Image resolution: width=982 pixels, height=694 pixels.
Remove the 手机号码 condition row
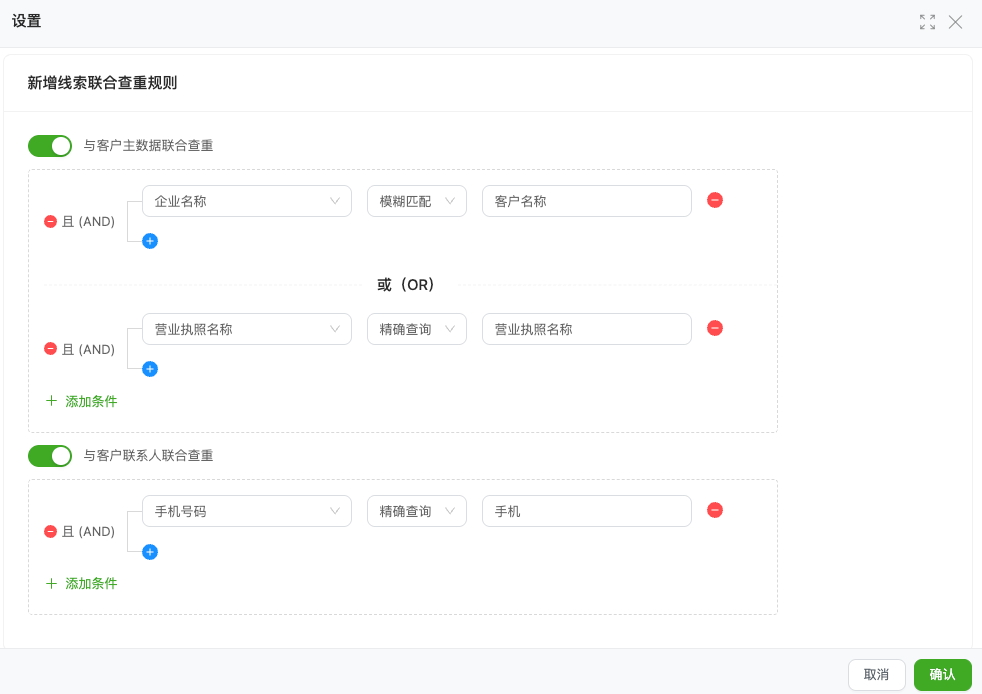tap(715, 510)
